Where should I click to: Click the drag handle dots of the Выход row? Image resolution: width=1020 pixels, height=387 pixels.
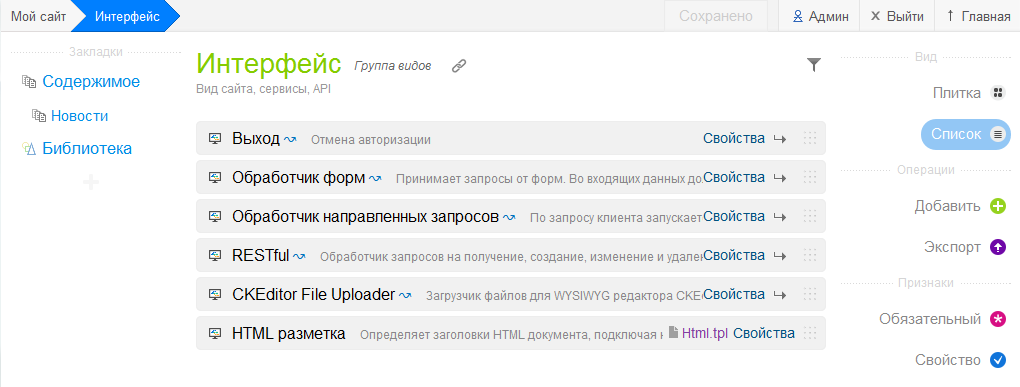coord(810,138)
